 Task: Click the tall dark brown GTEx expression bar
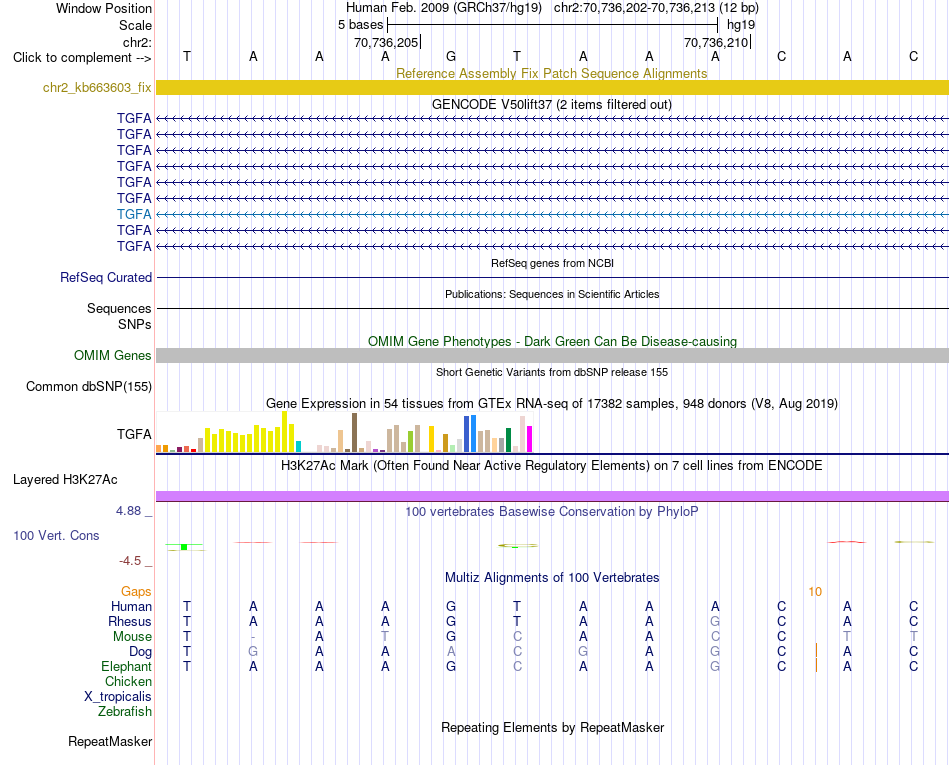tap(354, 432)
